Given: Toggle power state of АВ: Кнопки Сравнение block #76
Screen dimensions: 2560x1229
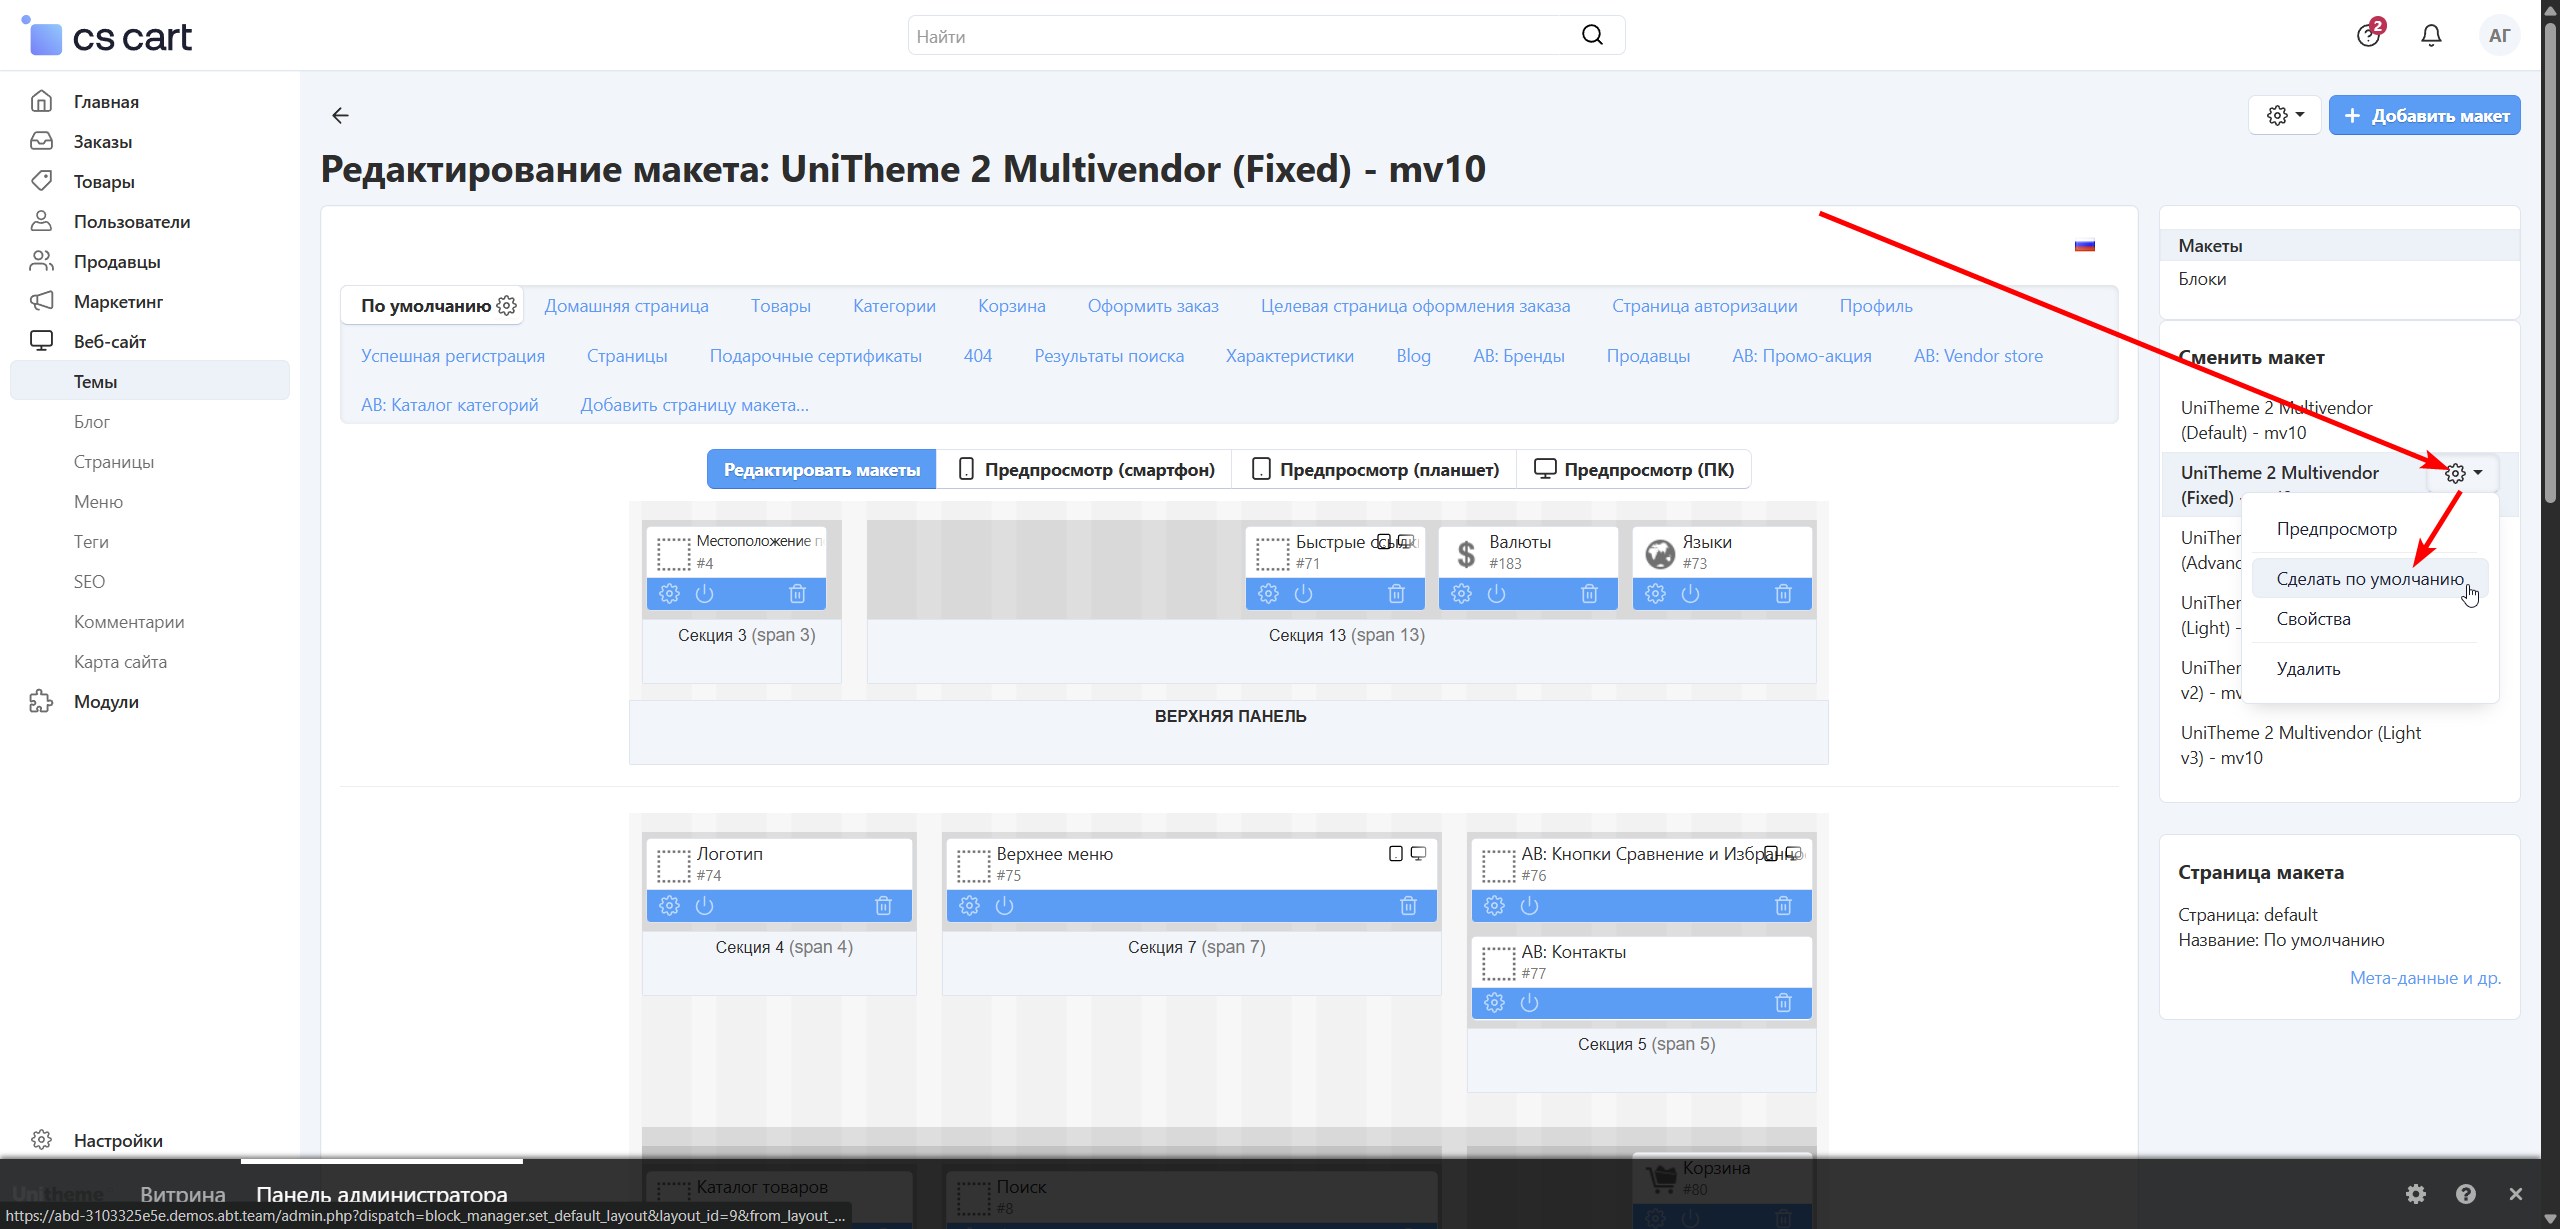Looking at the screenshot, I should tap(1530, 906).
